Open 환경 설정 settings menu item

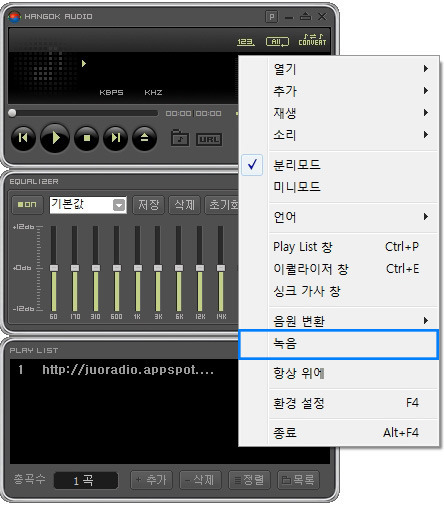(x=339, y=403)
